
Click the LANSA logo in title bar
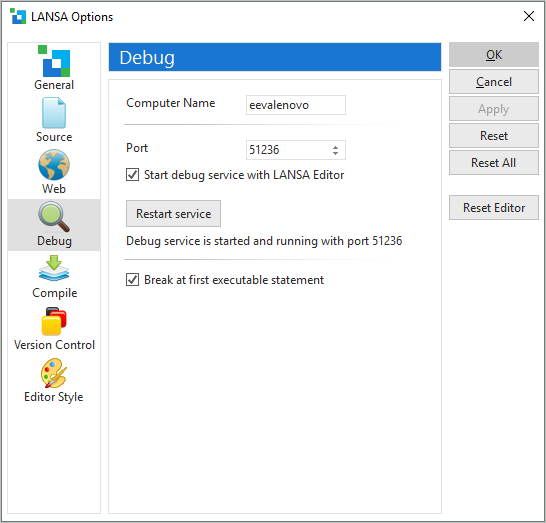click(18, 16)
